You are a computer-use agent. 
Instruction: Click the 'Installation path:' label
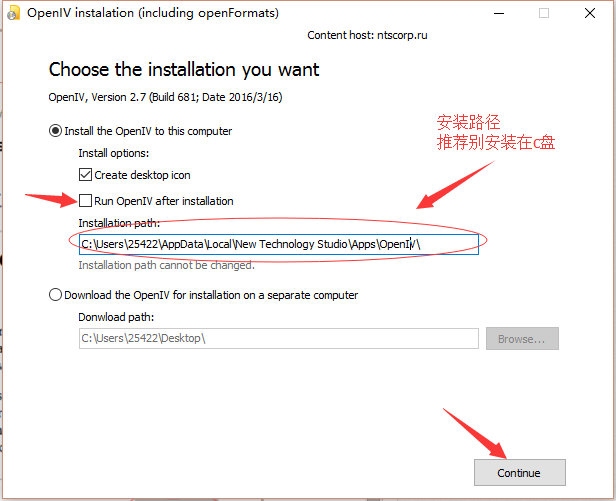[x=119, y=223]
